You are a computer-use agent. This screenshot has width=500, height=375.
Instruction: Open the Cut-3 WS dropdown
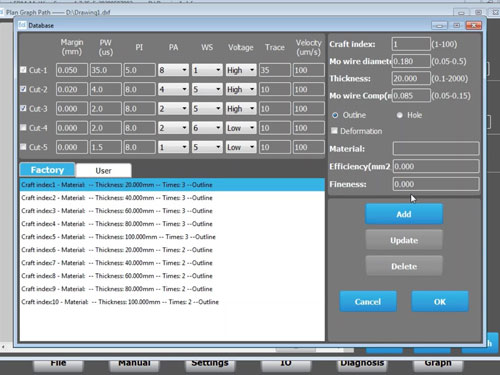coord(207,109)
